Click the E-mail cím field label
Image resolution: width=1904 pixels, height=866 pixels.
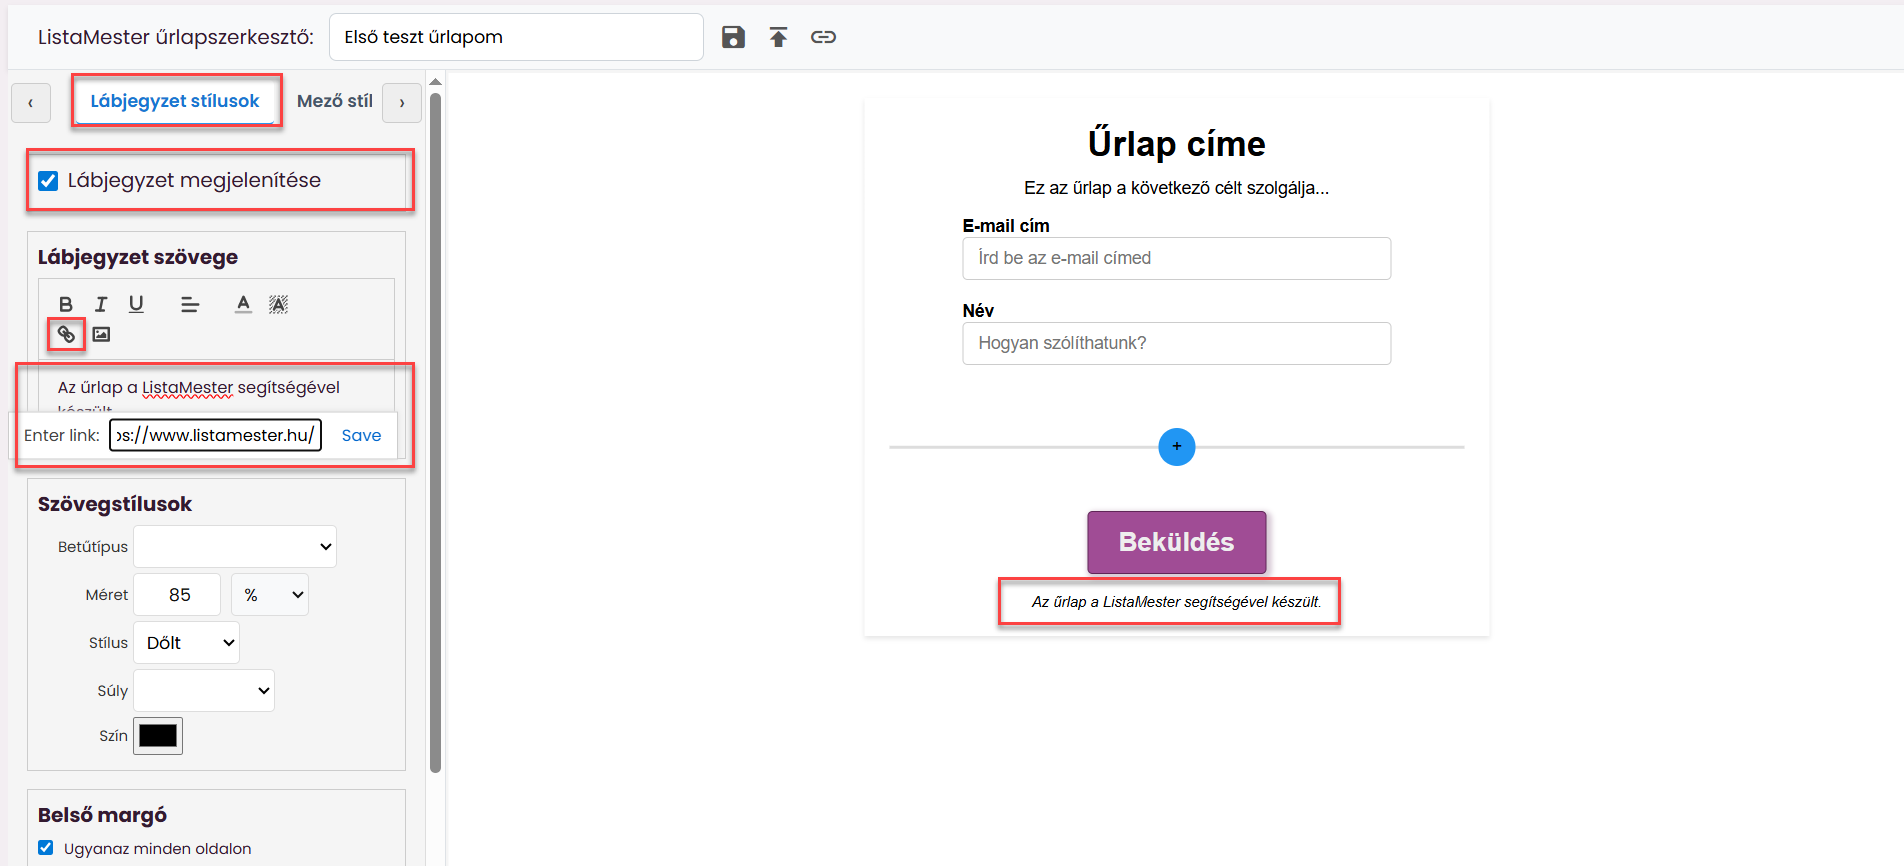[x=1006, y=226]
